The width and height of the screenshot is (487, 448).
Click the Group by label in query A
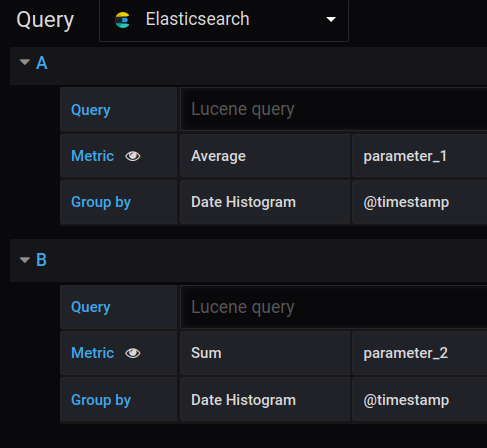[x=101, y=202]
